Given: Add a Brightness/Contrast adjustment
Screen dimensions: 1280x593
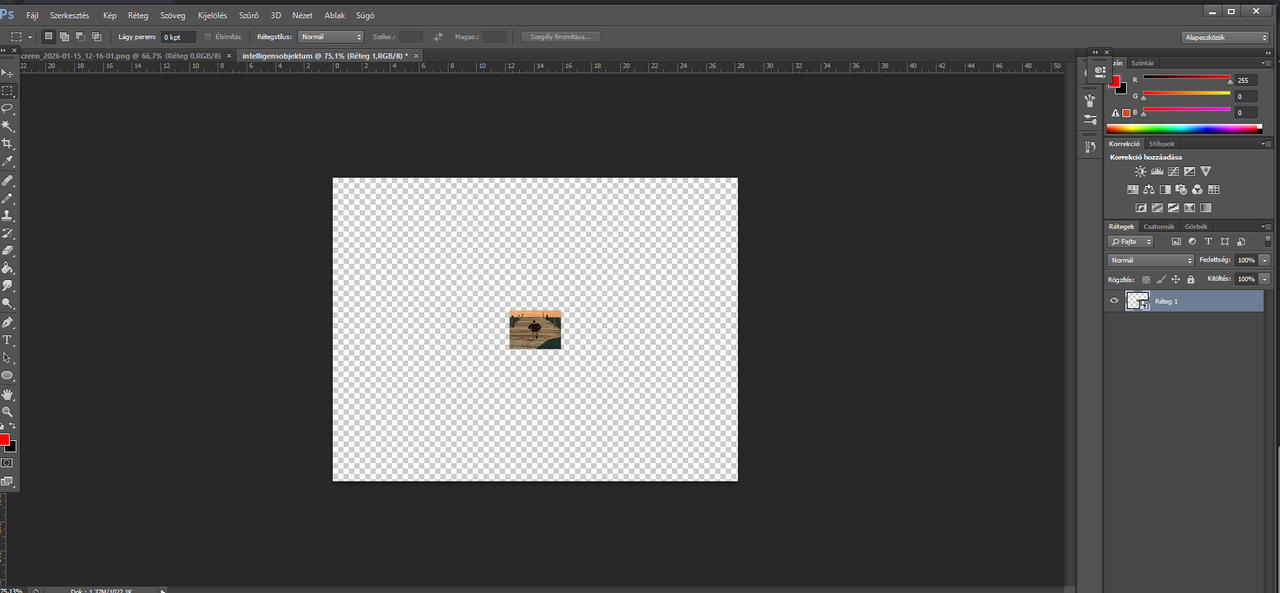Looking at the screenshot, I should click(1140, 172).
